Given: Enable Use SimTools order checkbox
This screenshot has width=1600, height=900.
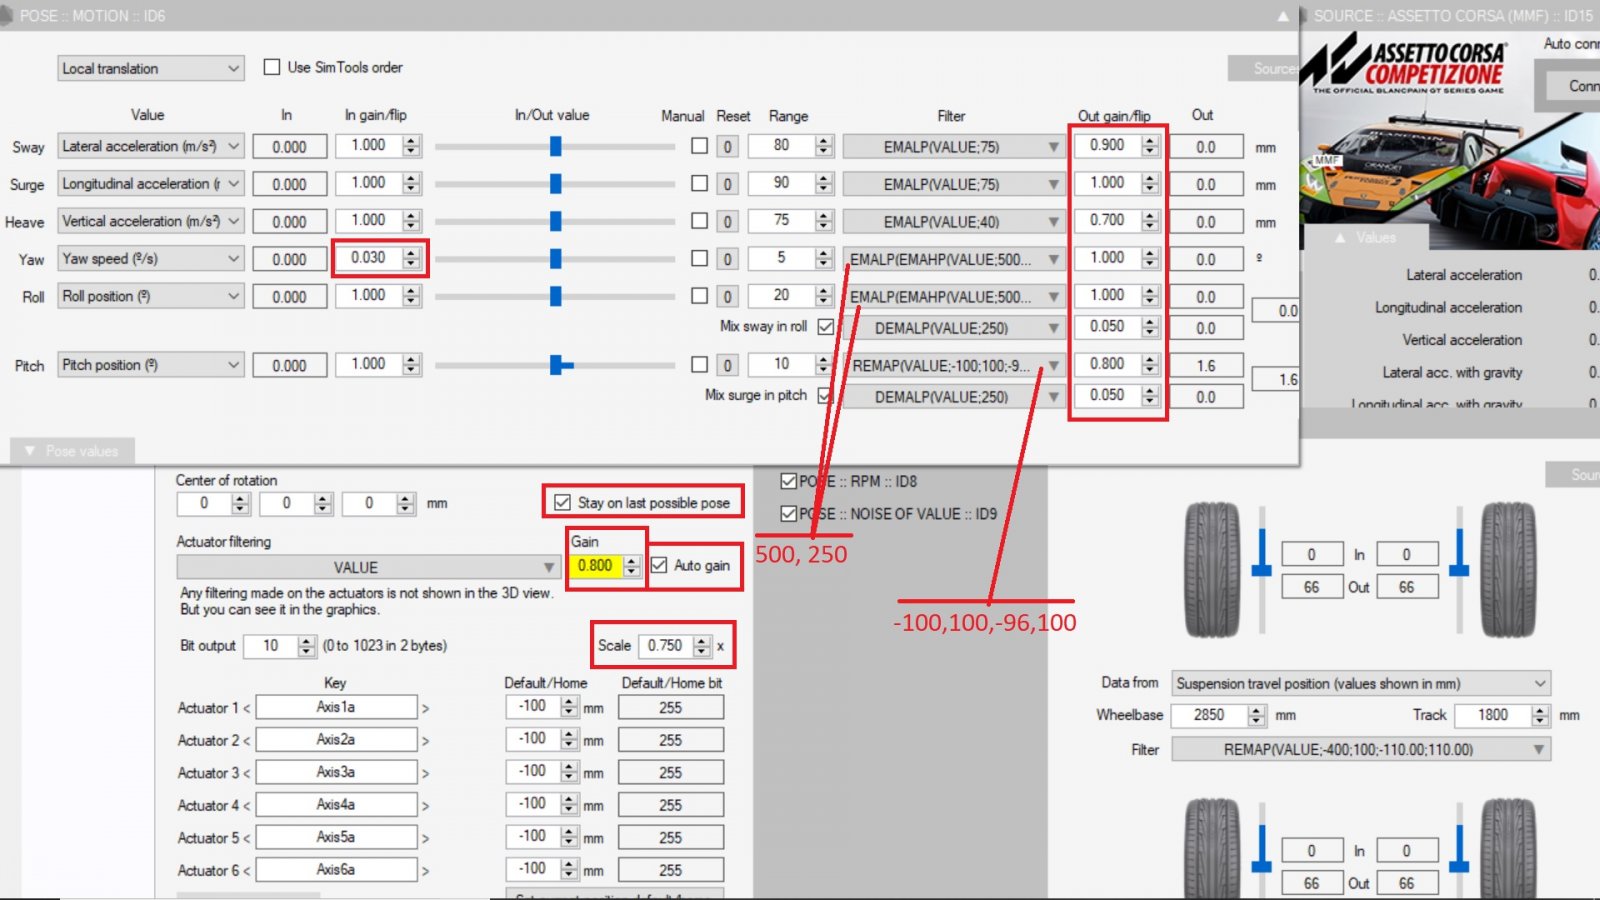Looking at the screenshot, I should [272, 67].
